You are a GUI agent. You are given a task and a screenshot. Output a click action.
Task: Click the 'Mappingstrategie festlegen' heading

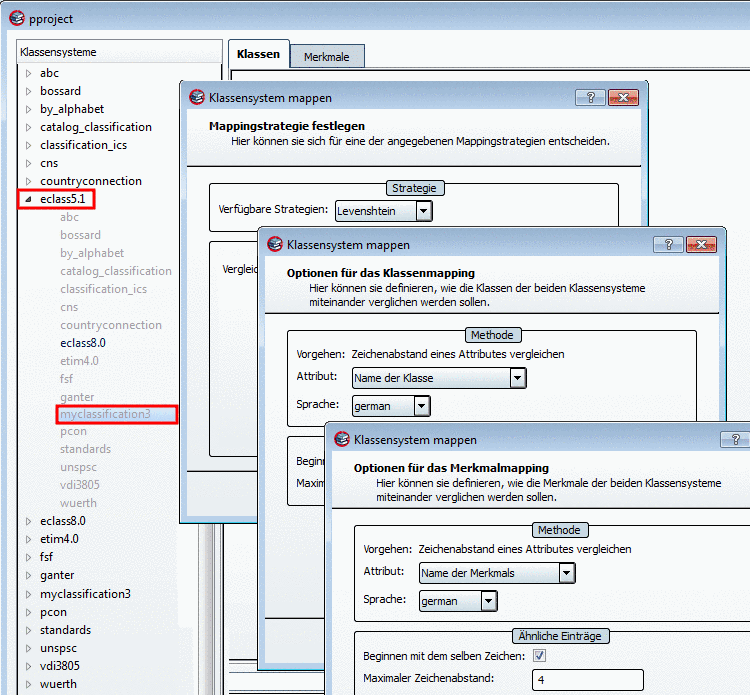(x=287, y=126)
